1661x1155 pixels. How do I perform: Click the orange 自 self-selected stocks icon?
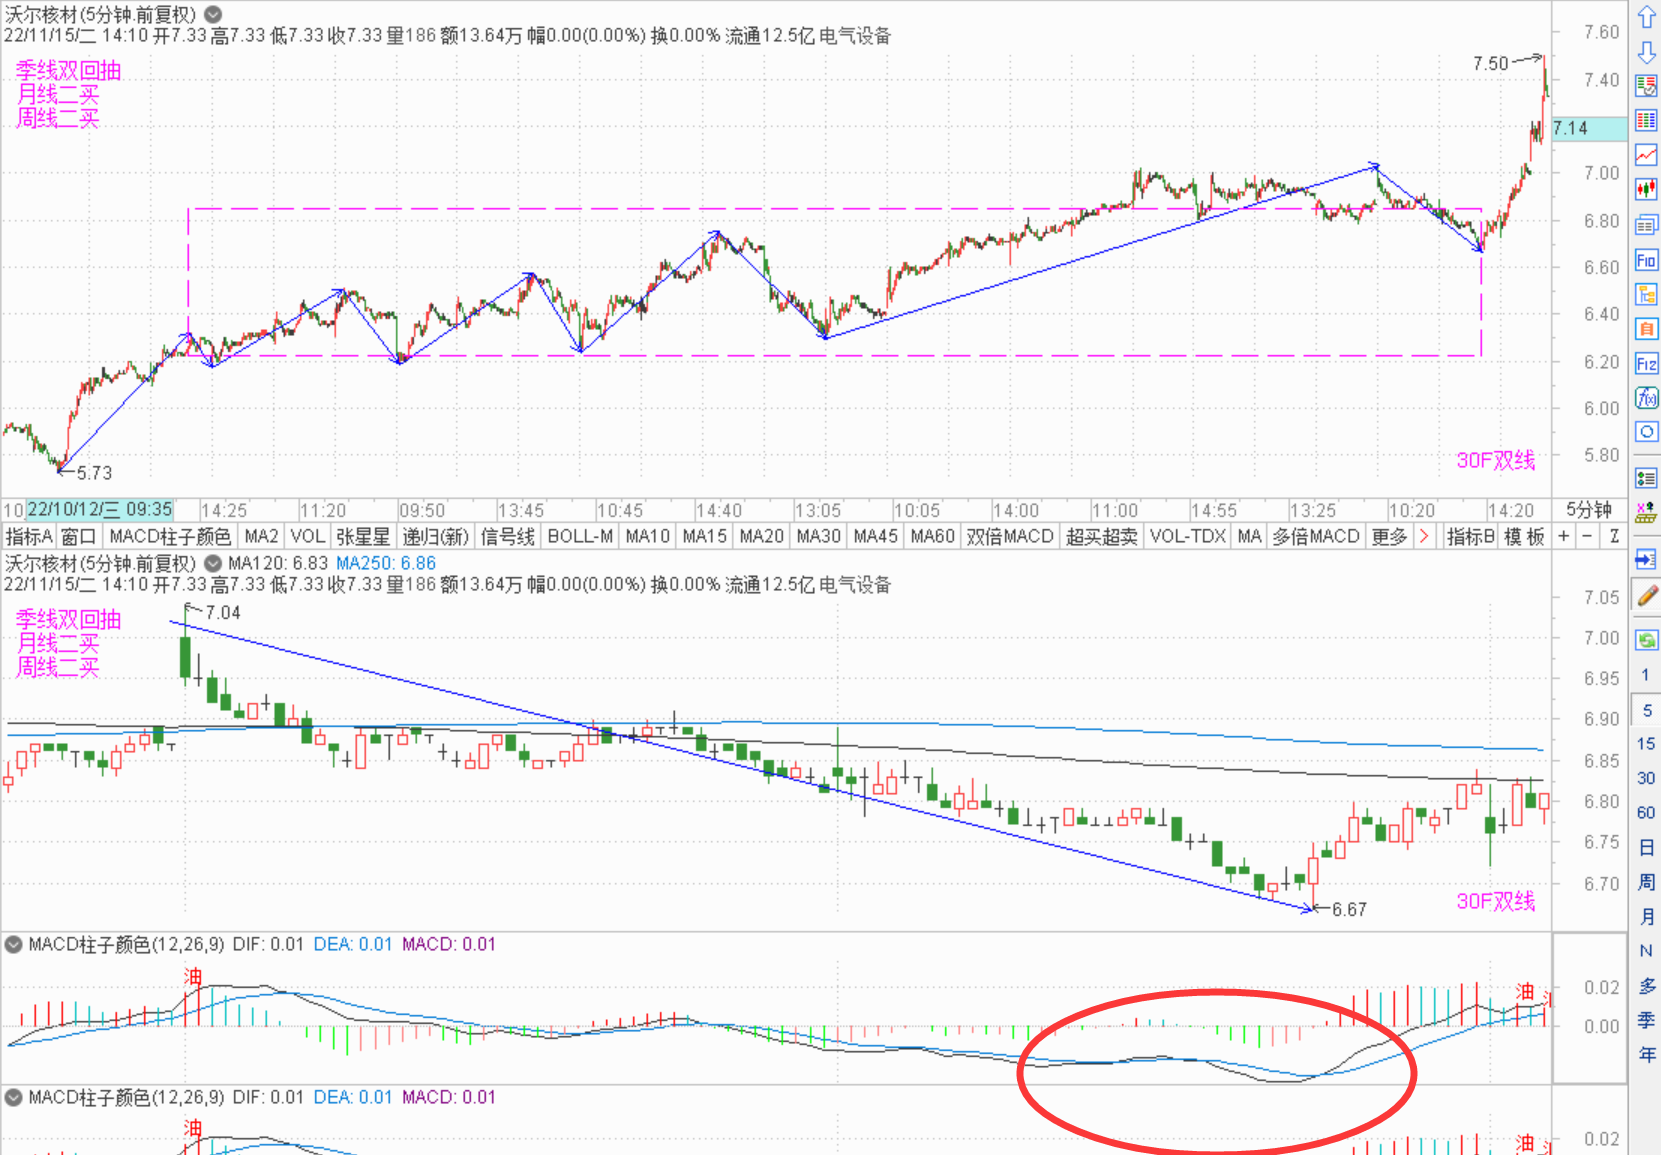click(1646, 328)
